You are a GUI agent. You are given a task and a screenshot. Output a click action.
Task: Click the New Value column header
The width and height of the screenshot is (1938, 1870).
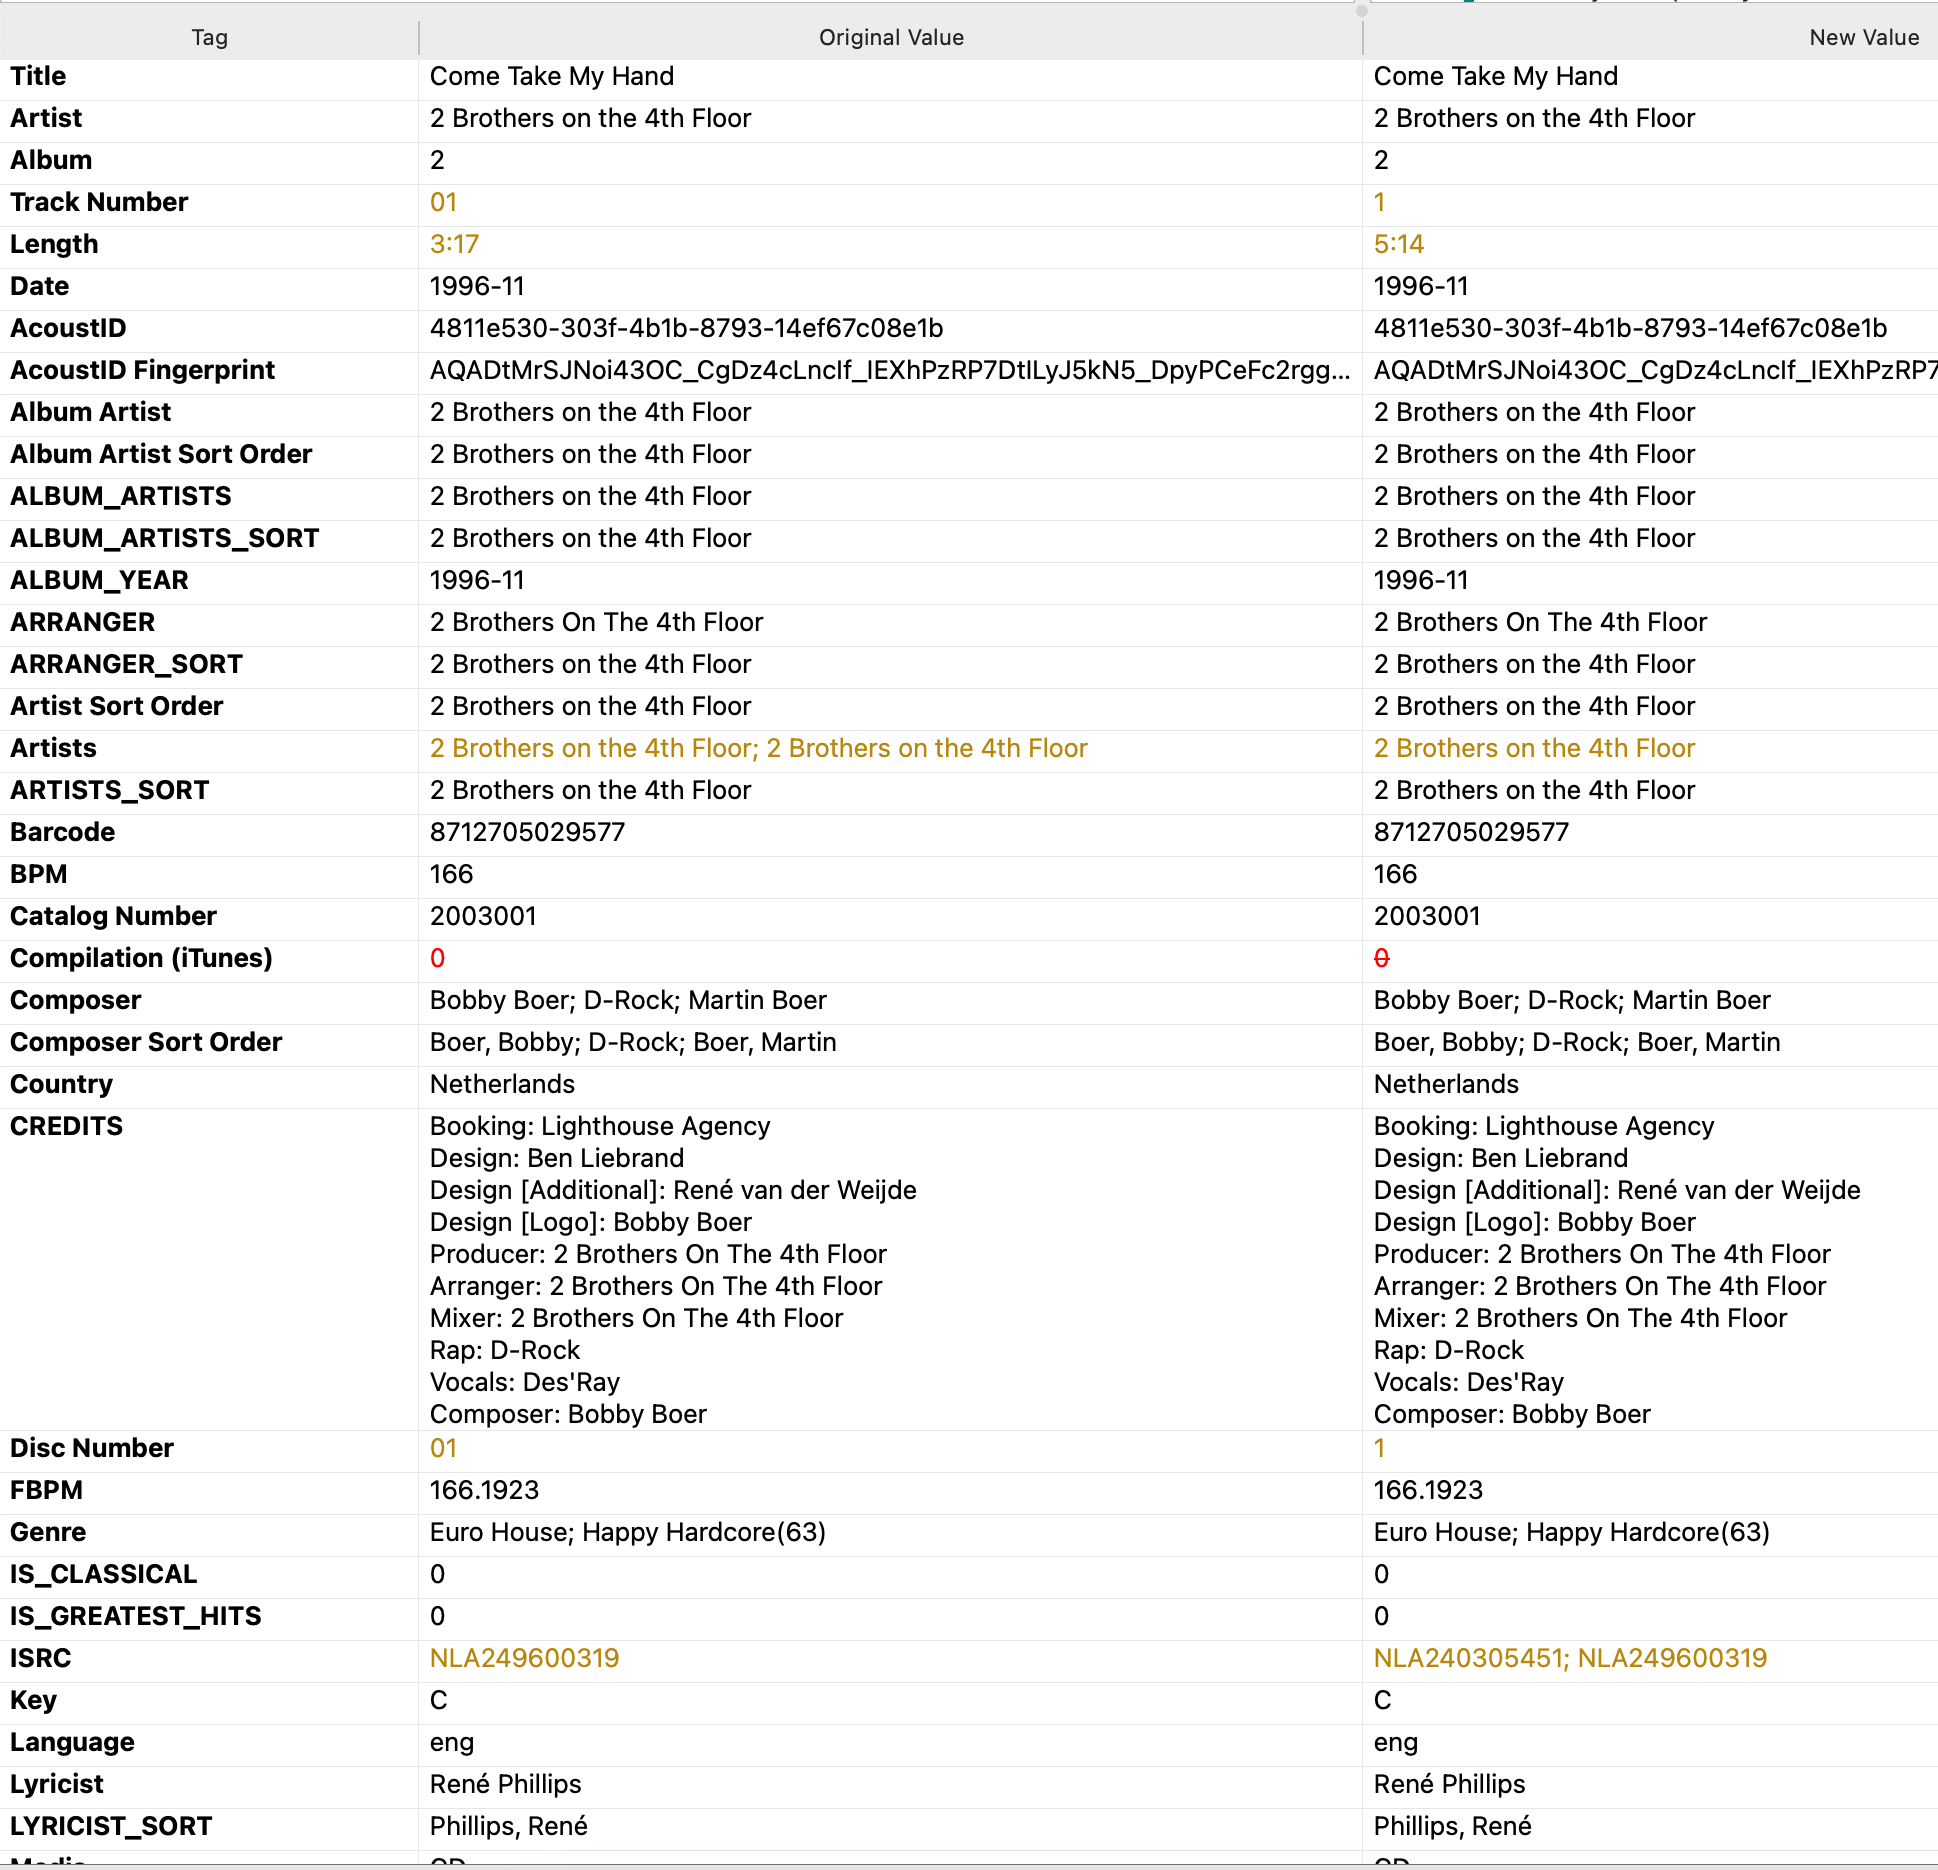coord(1863,37)
